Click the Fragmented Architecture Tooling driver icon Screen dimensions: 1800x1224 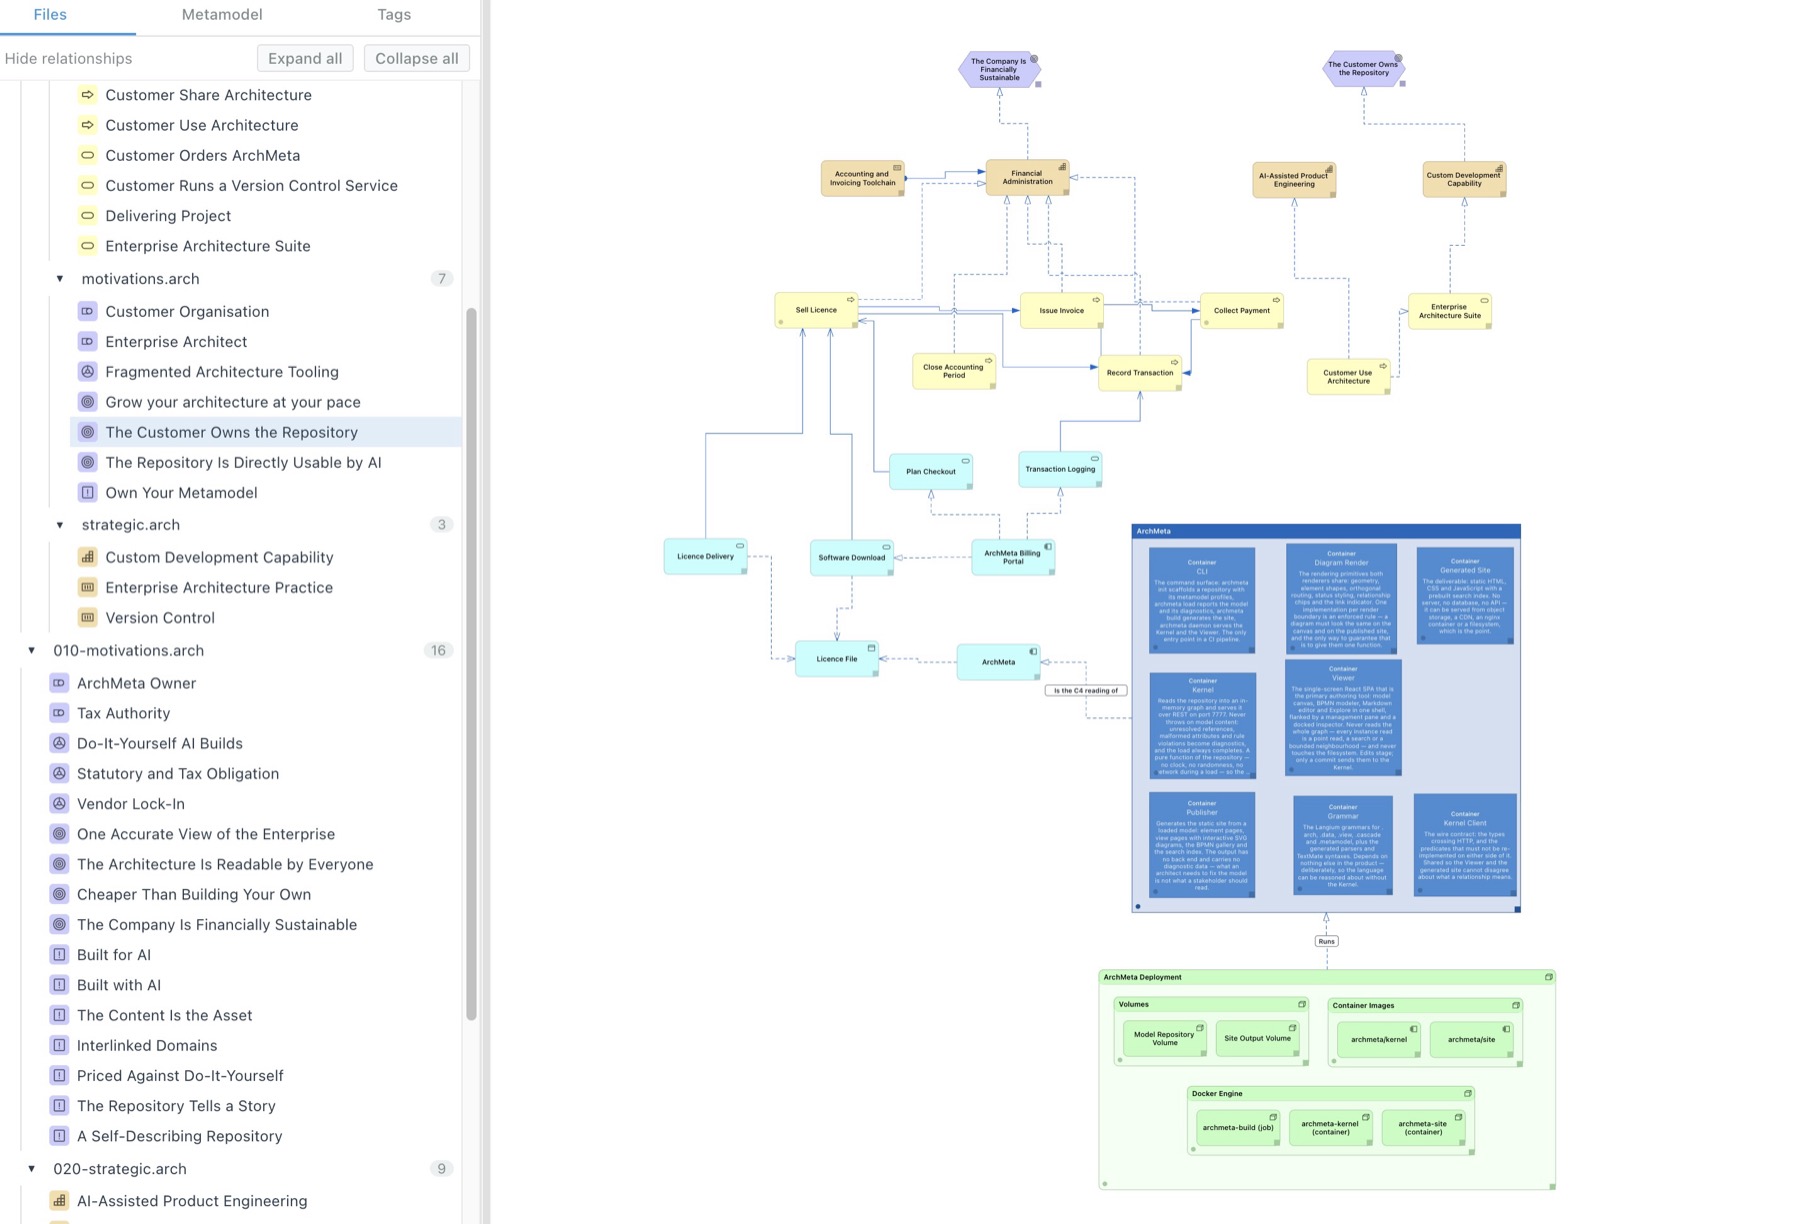click(88, 372)
